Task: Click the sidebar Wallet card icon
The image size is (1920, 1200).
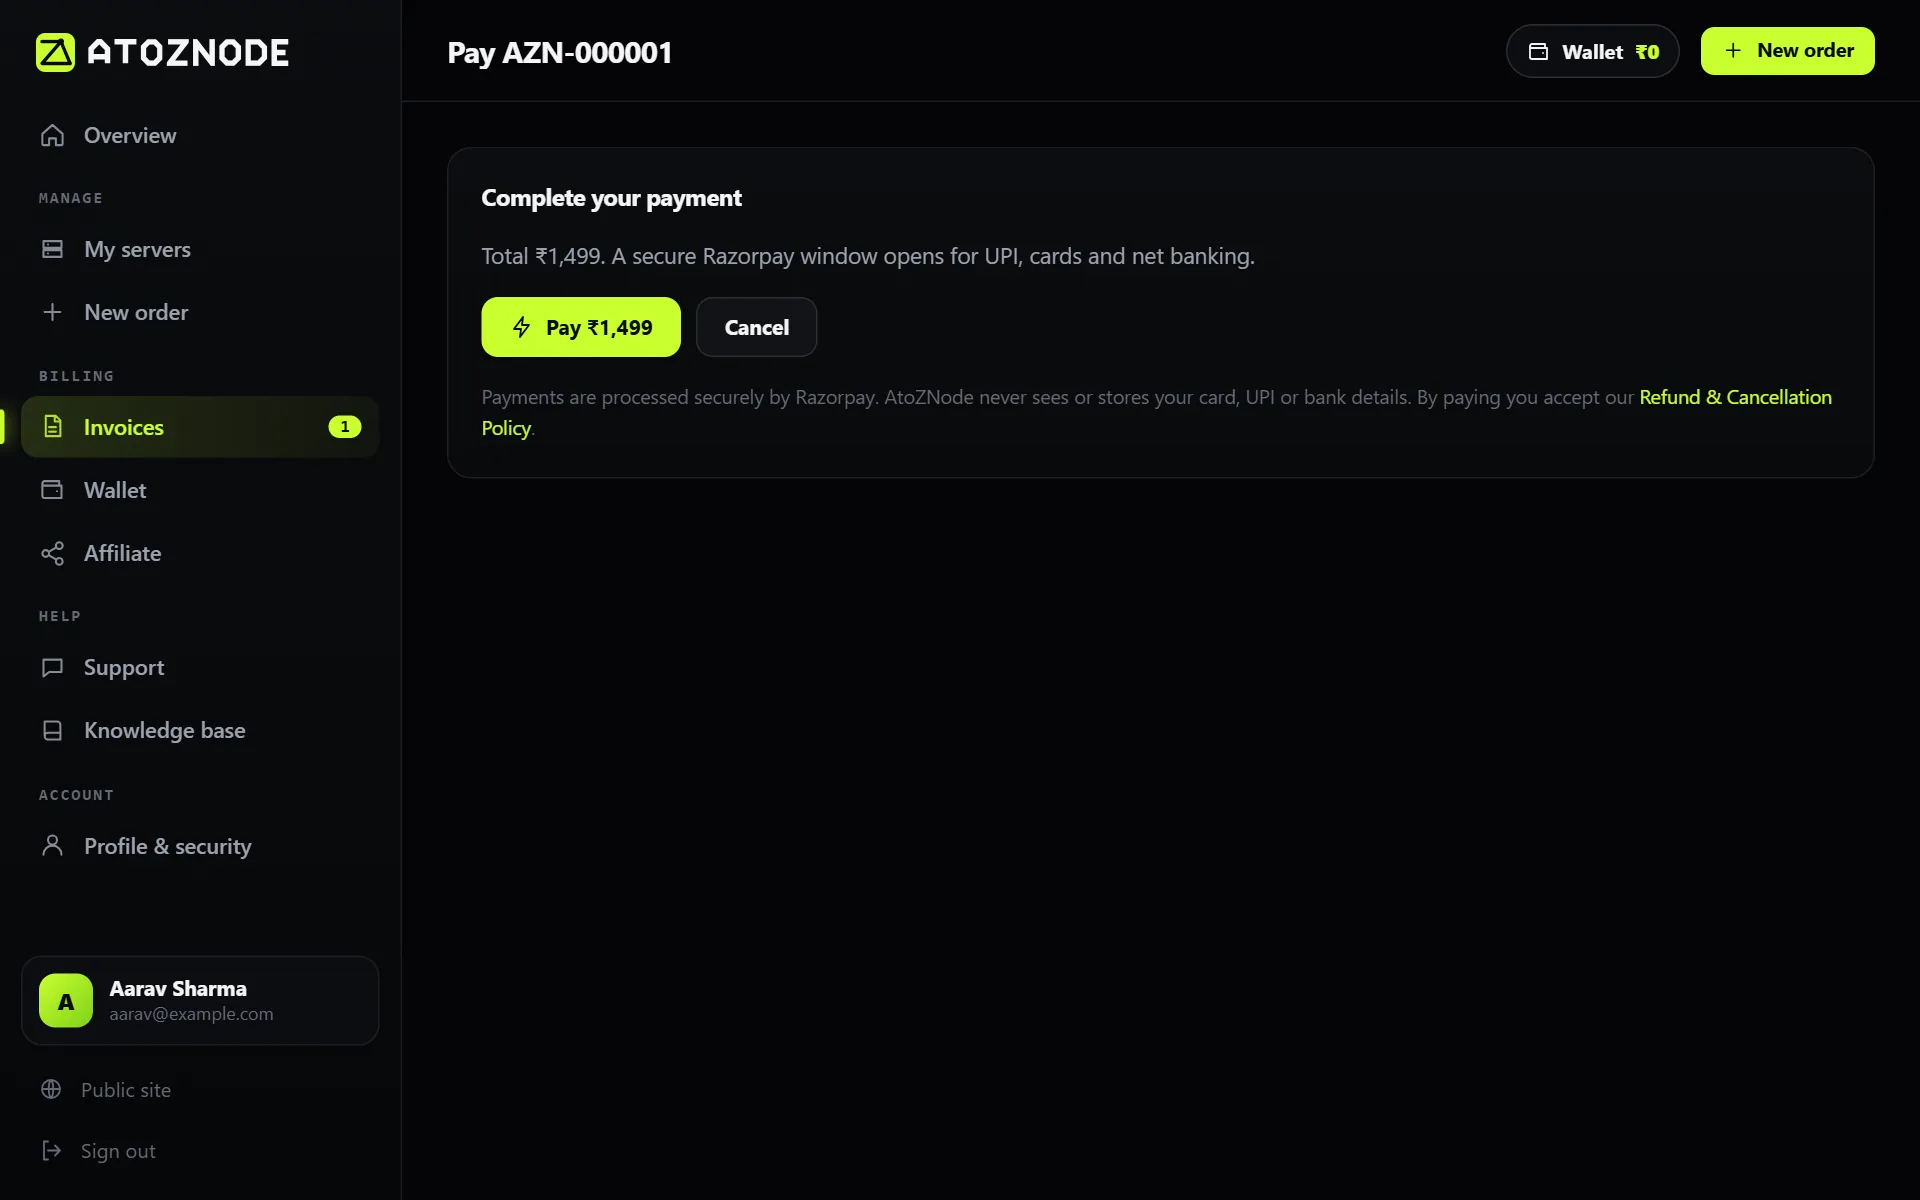Action: tap(52, 490)
